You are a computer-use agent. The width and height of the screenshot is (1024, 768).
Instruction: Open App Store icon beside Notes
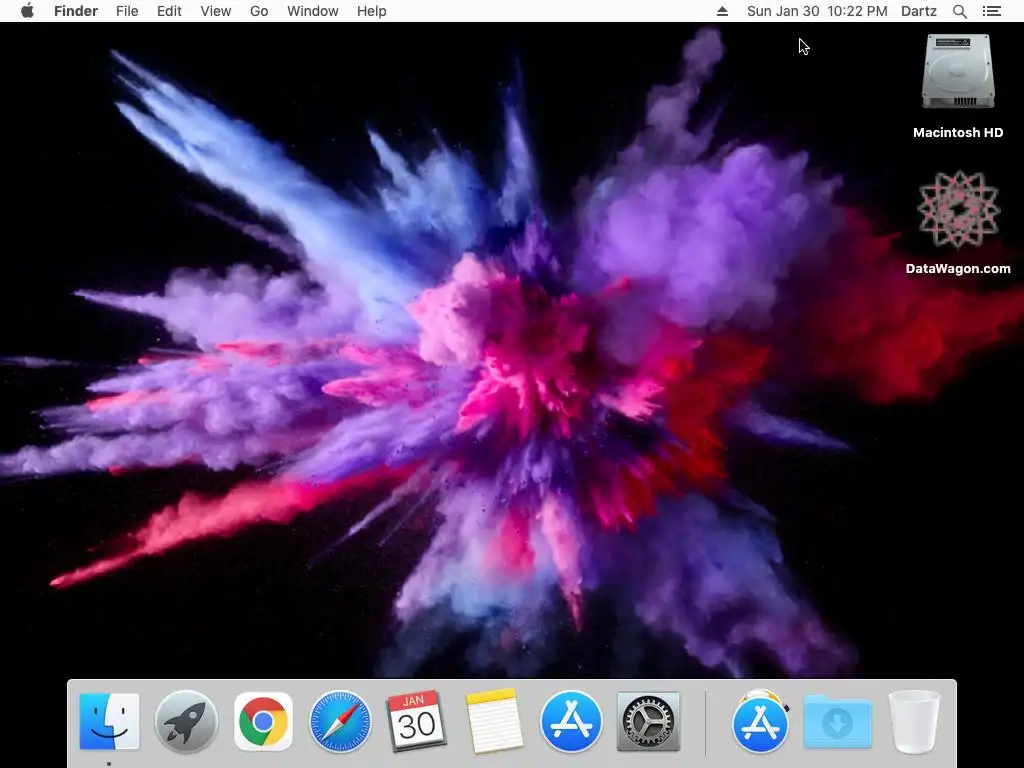(571, 722)
